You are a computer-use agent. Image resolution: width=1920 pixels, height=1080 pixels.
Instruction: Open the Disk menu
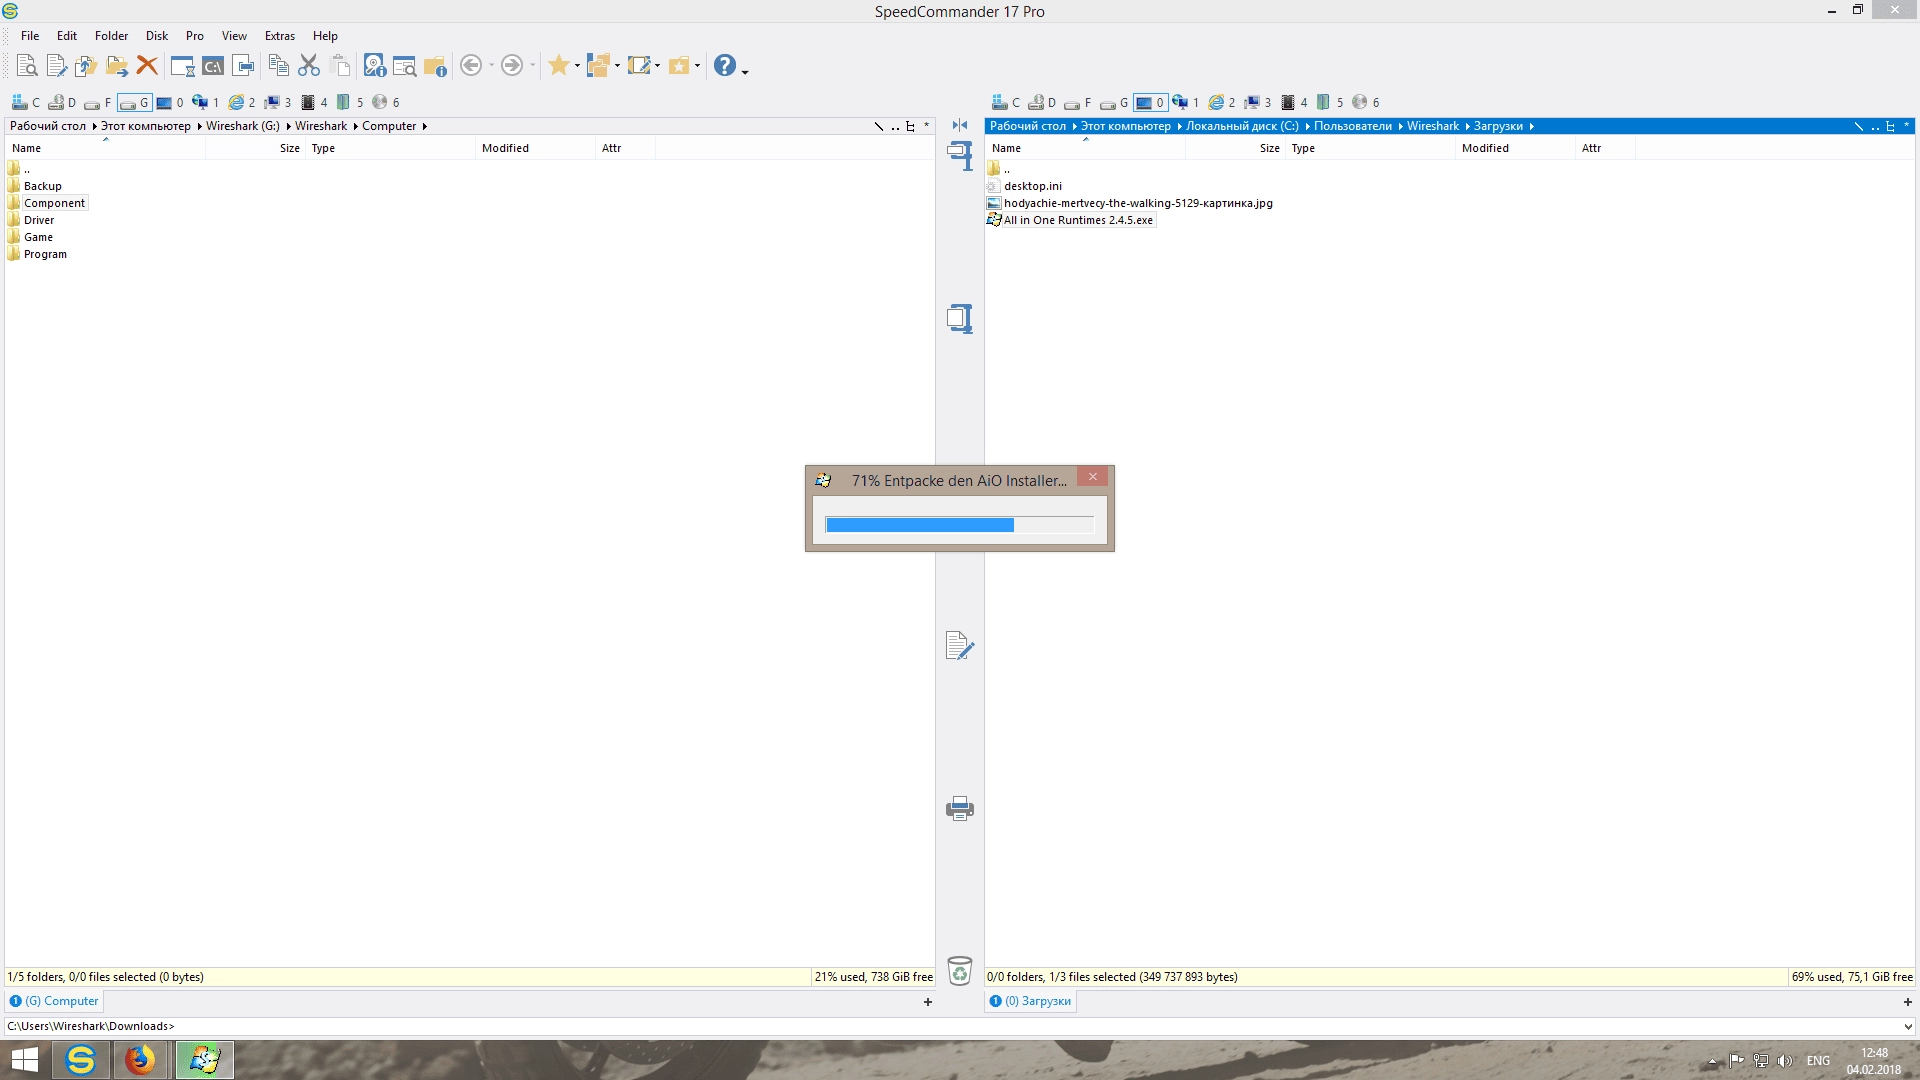point(157,36)
